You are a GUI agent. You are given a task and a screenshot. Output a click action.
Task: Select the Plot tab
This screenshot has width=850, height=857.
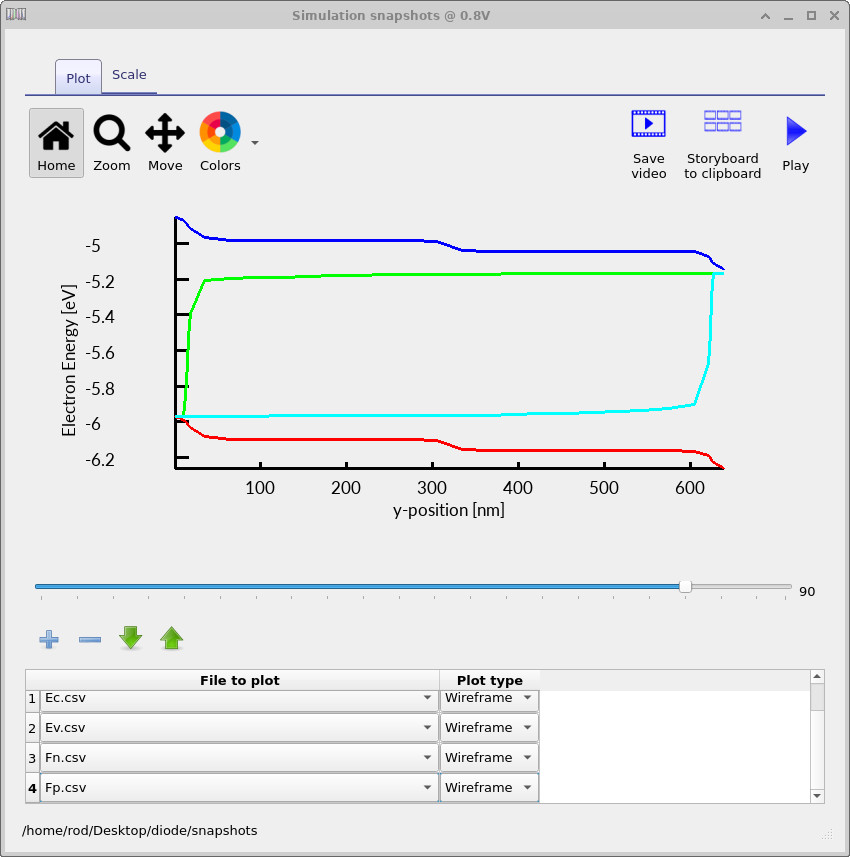coord(78,78)
